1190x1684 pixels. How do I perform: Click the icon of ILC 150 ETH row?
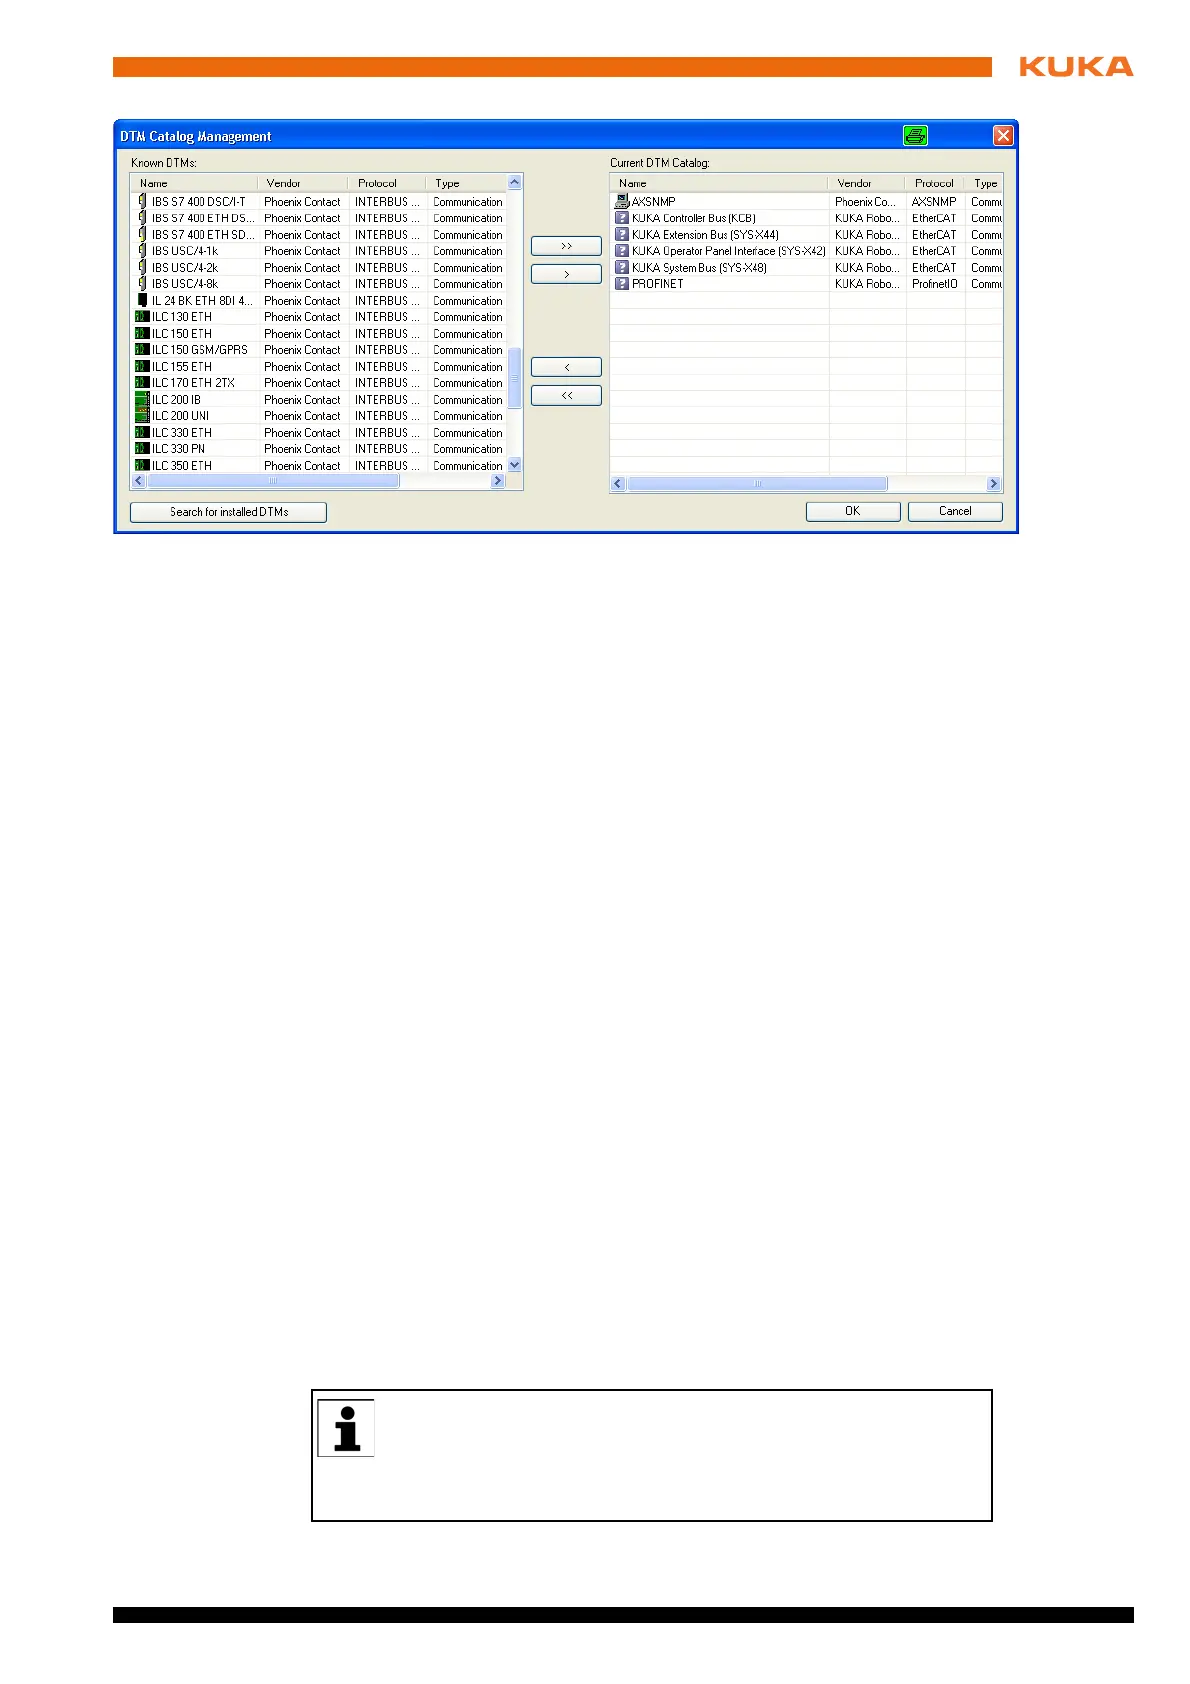tap(142, 334)
